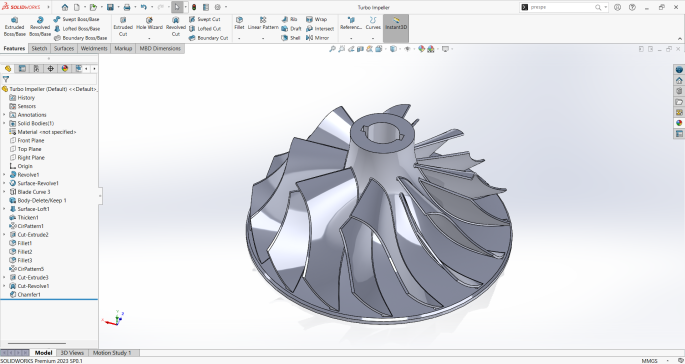Click the Revolved Cut tool
This screenshot has width=685, height=364.
[176, 27]
